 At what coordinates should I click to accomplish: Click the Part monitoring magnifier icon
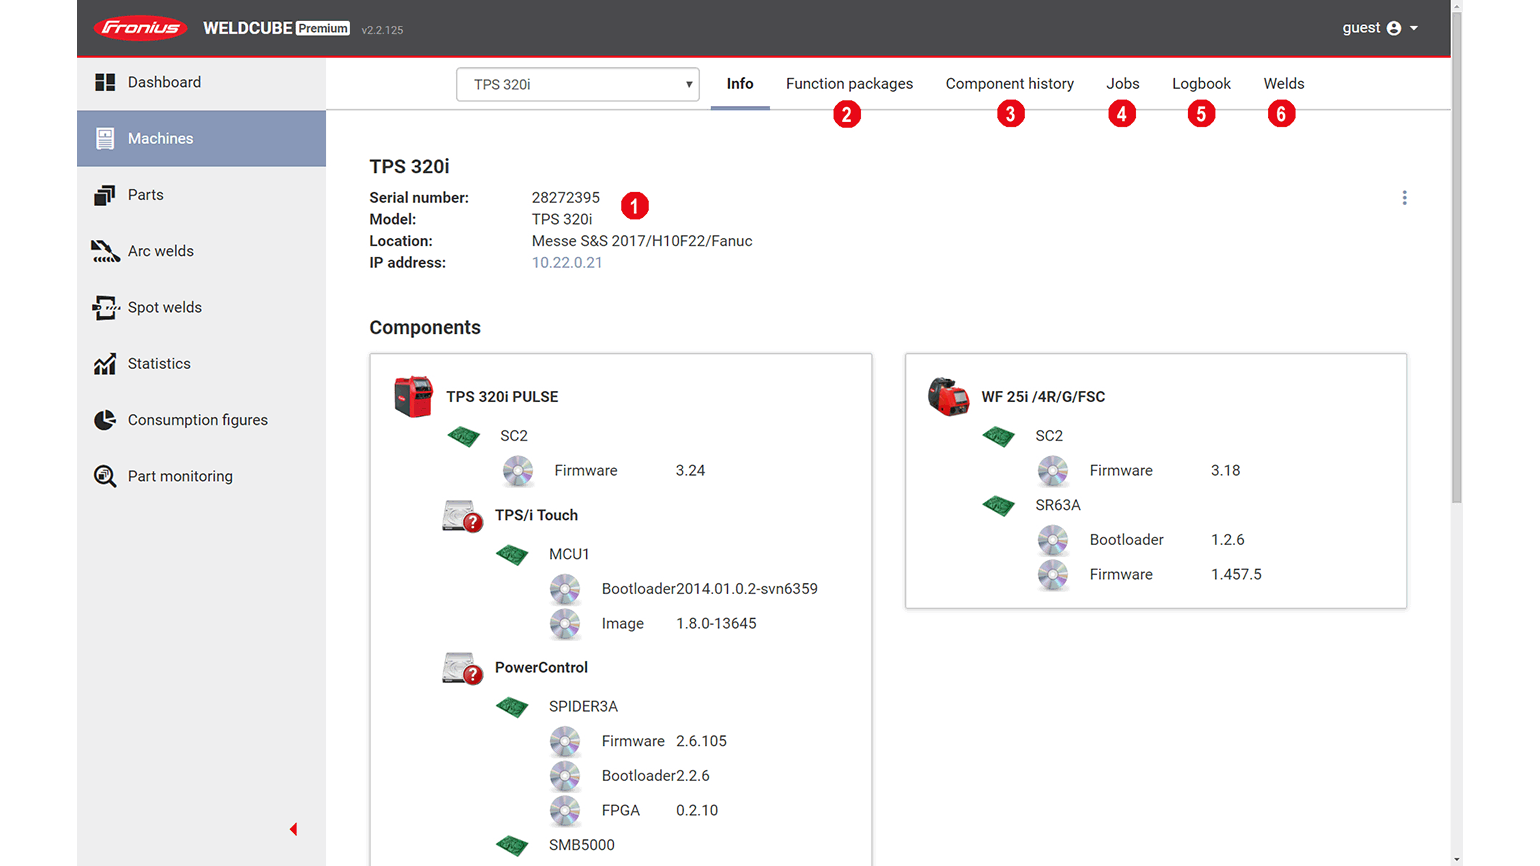(x=105, y=476)
